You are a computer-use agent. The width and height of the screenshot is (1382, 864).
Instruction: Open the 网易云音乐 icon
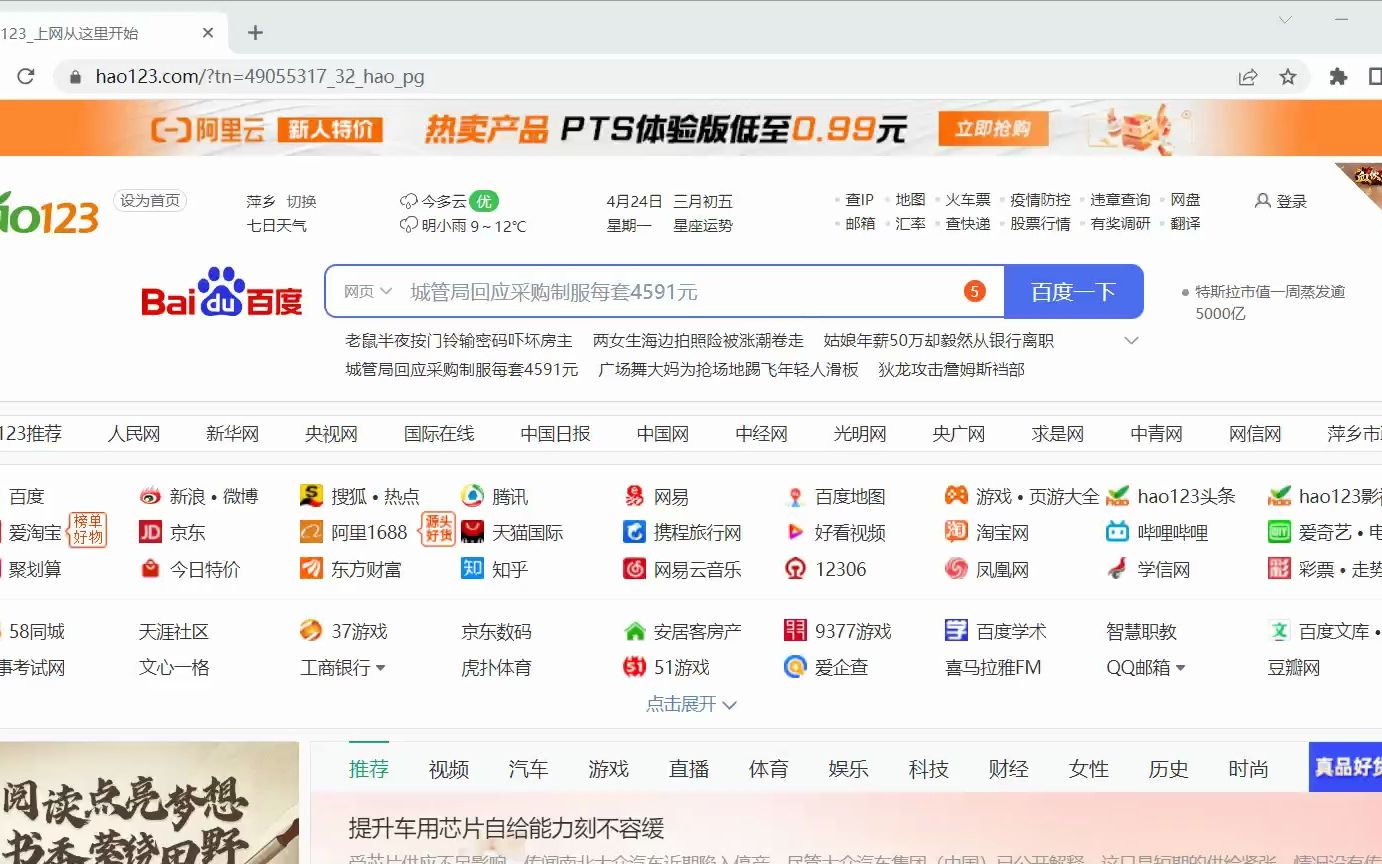coord(634,568)
